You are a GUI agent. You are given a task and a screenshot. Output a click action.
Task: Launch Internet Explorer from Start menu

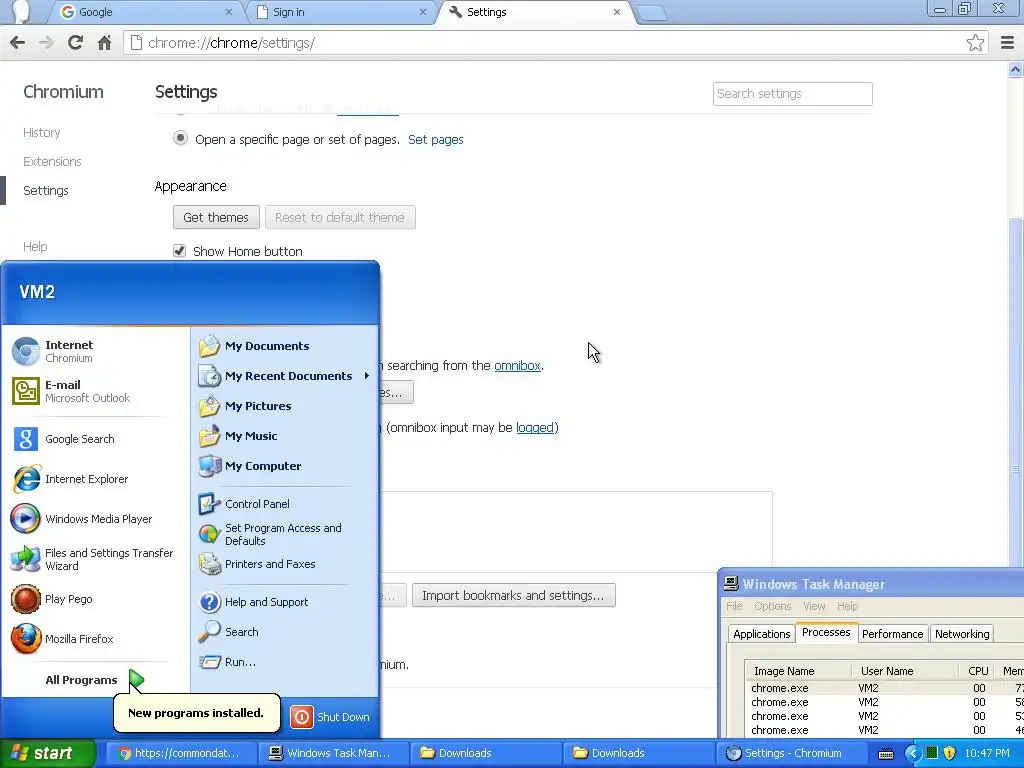coord(95,479)
